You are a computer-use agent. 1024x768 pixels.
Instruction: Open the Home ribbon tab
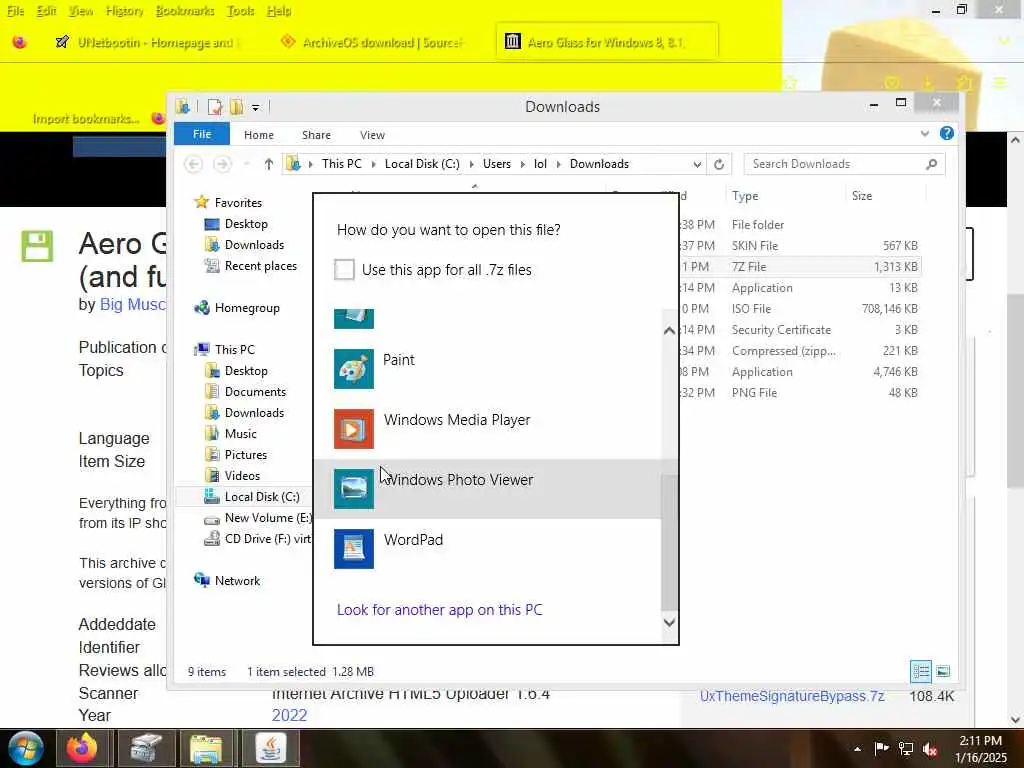coord(259,135)
